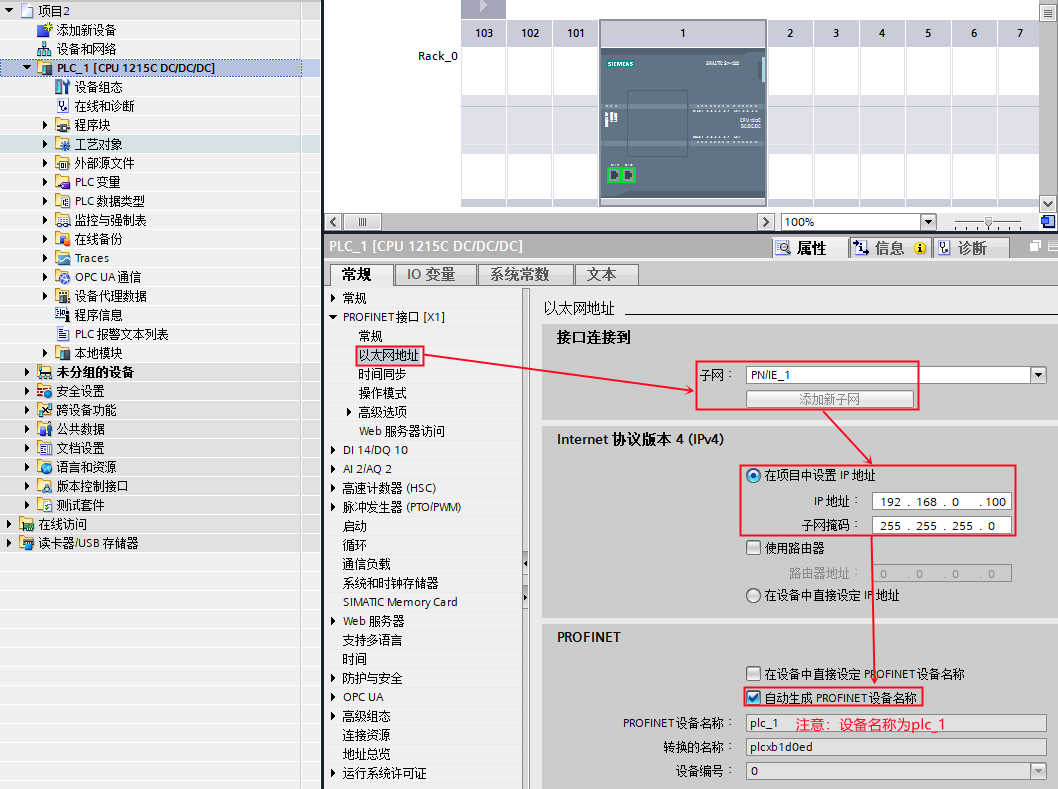1058x789 pixels.
Task: Click the 程序信息 icon
Action: coord(62,315)
